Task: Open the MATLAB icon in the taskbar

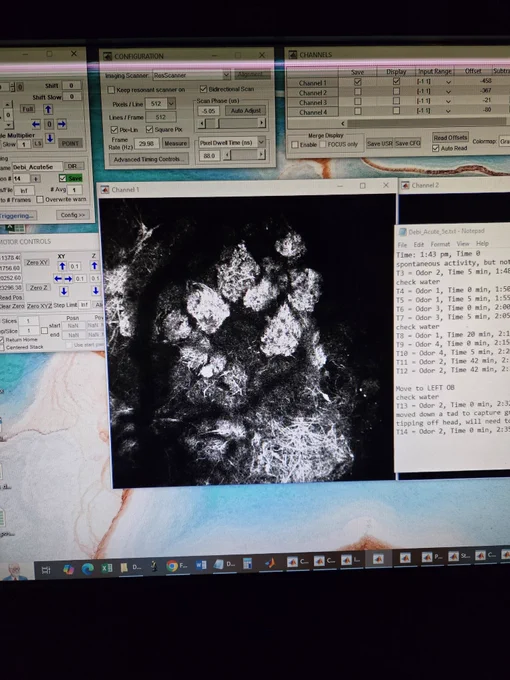Action: [270, 563]
